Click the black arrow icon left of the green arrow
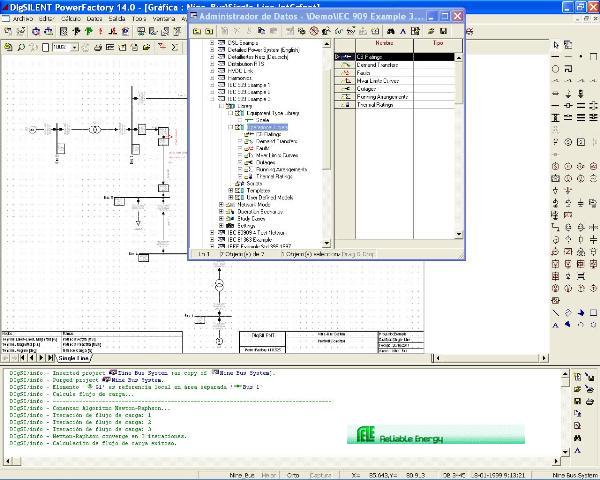Screen dimensions: 600x480 77,31
